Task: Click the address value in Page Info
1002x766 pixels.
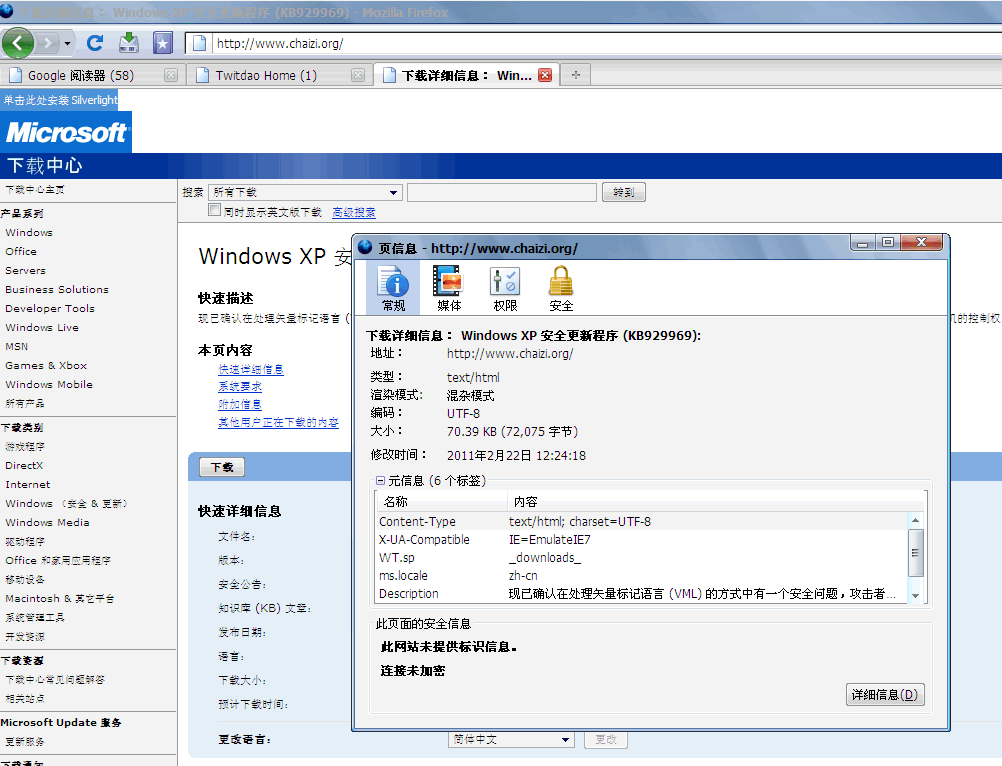Action: coord(509,353)
